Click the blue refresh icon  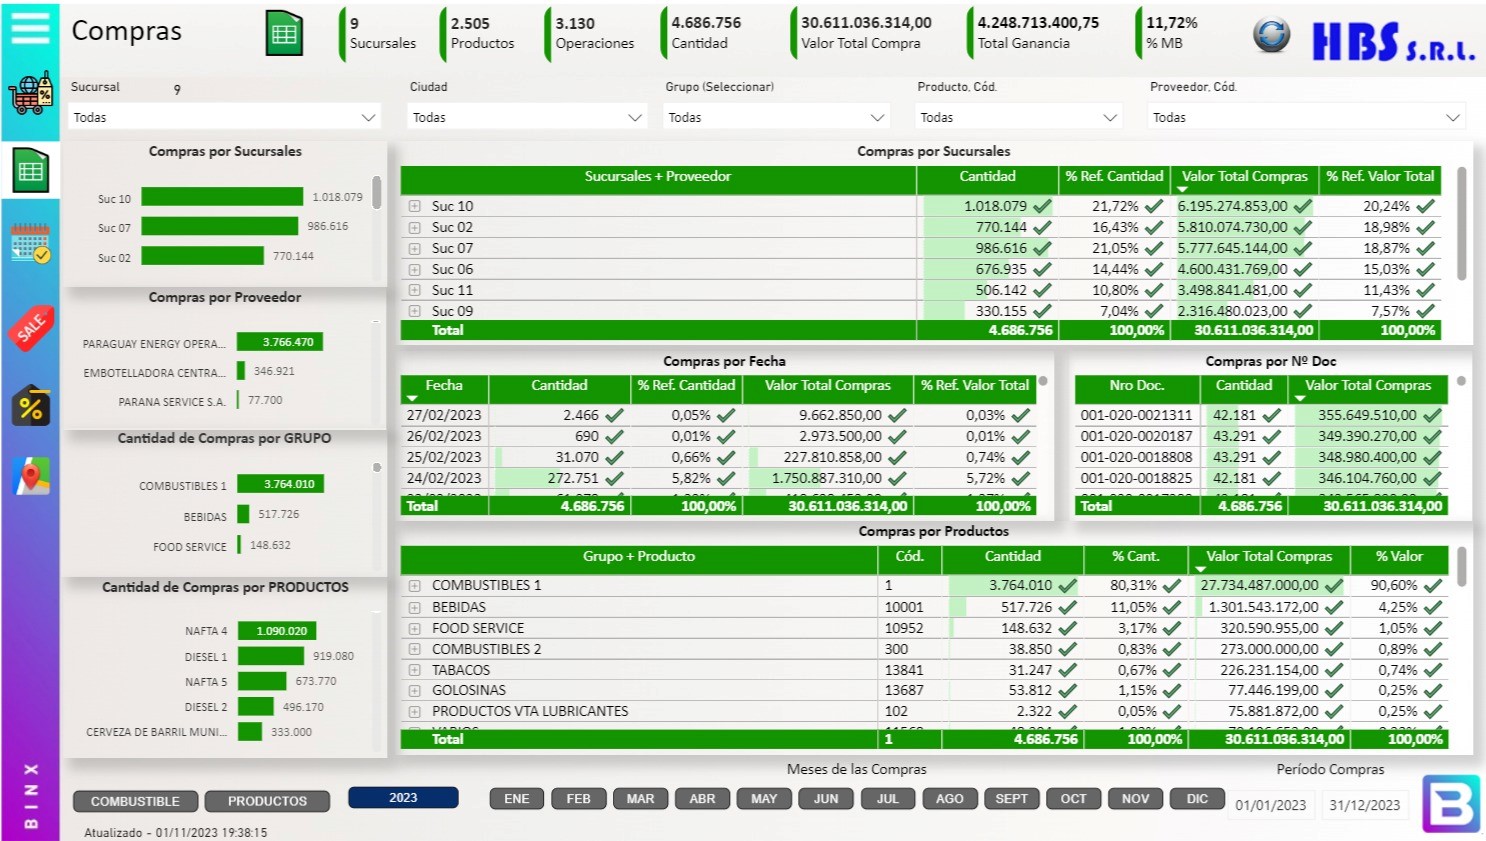1271,35
